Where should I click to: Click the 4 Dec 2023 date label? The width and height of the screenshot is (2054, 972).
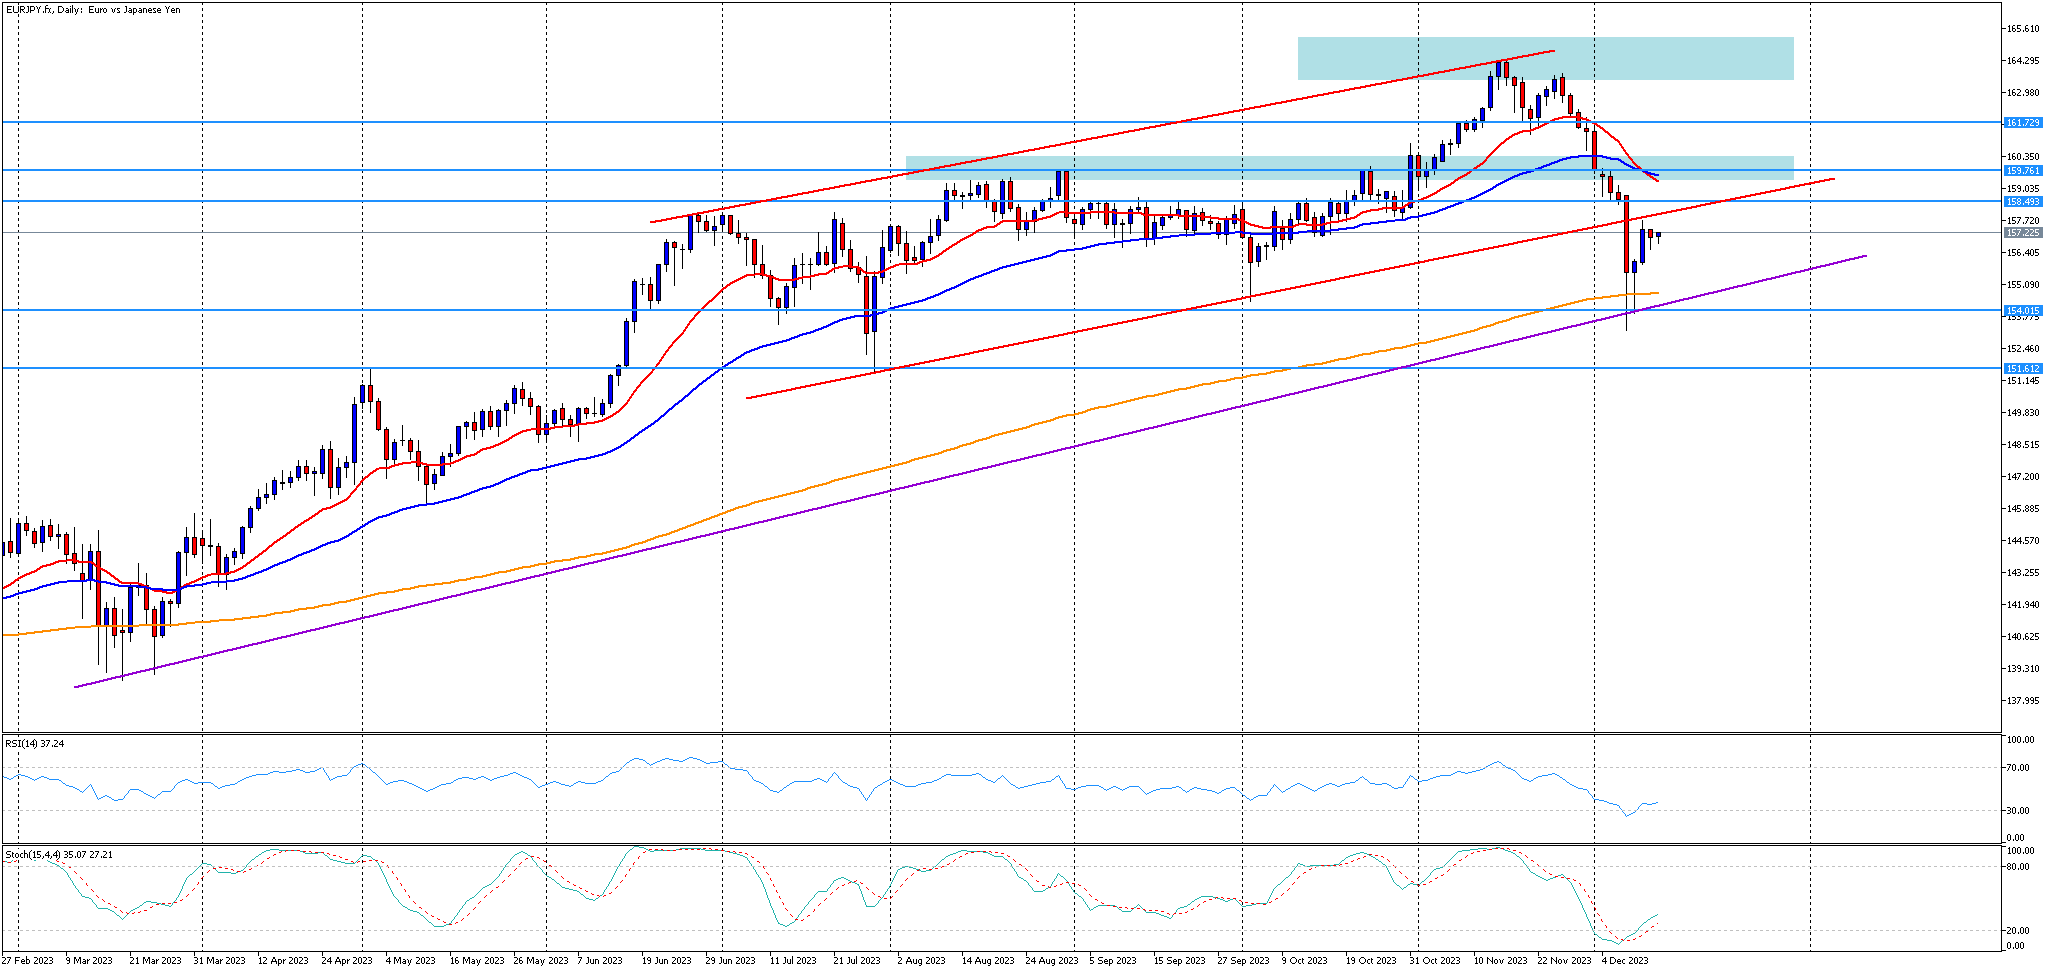click(x=1625, y=961)
